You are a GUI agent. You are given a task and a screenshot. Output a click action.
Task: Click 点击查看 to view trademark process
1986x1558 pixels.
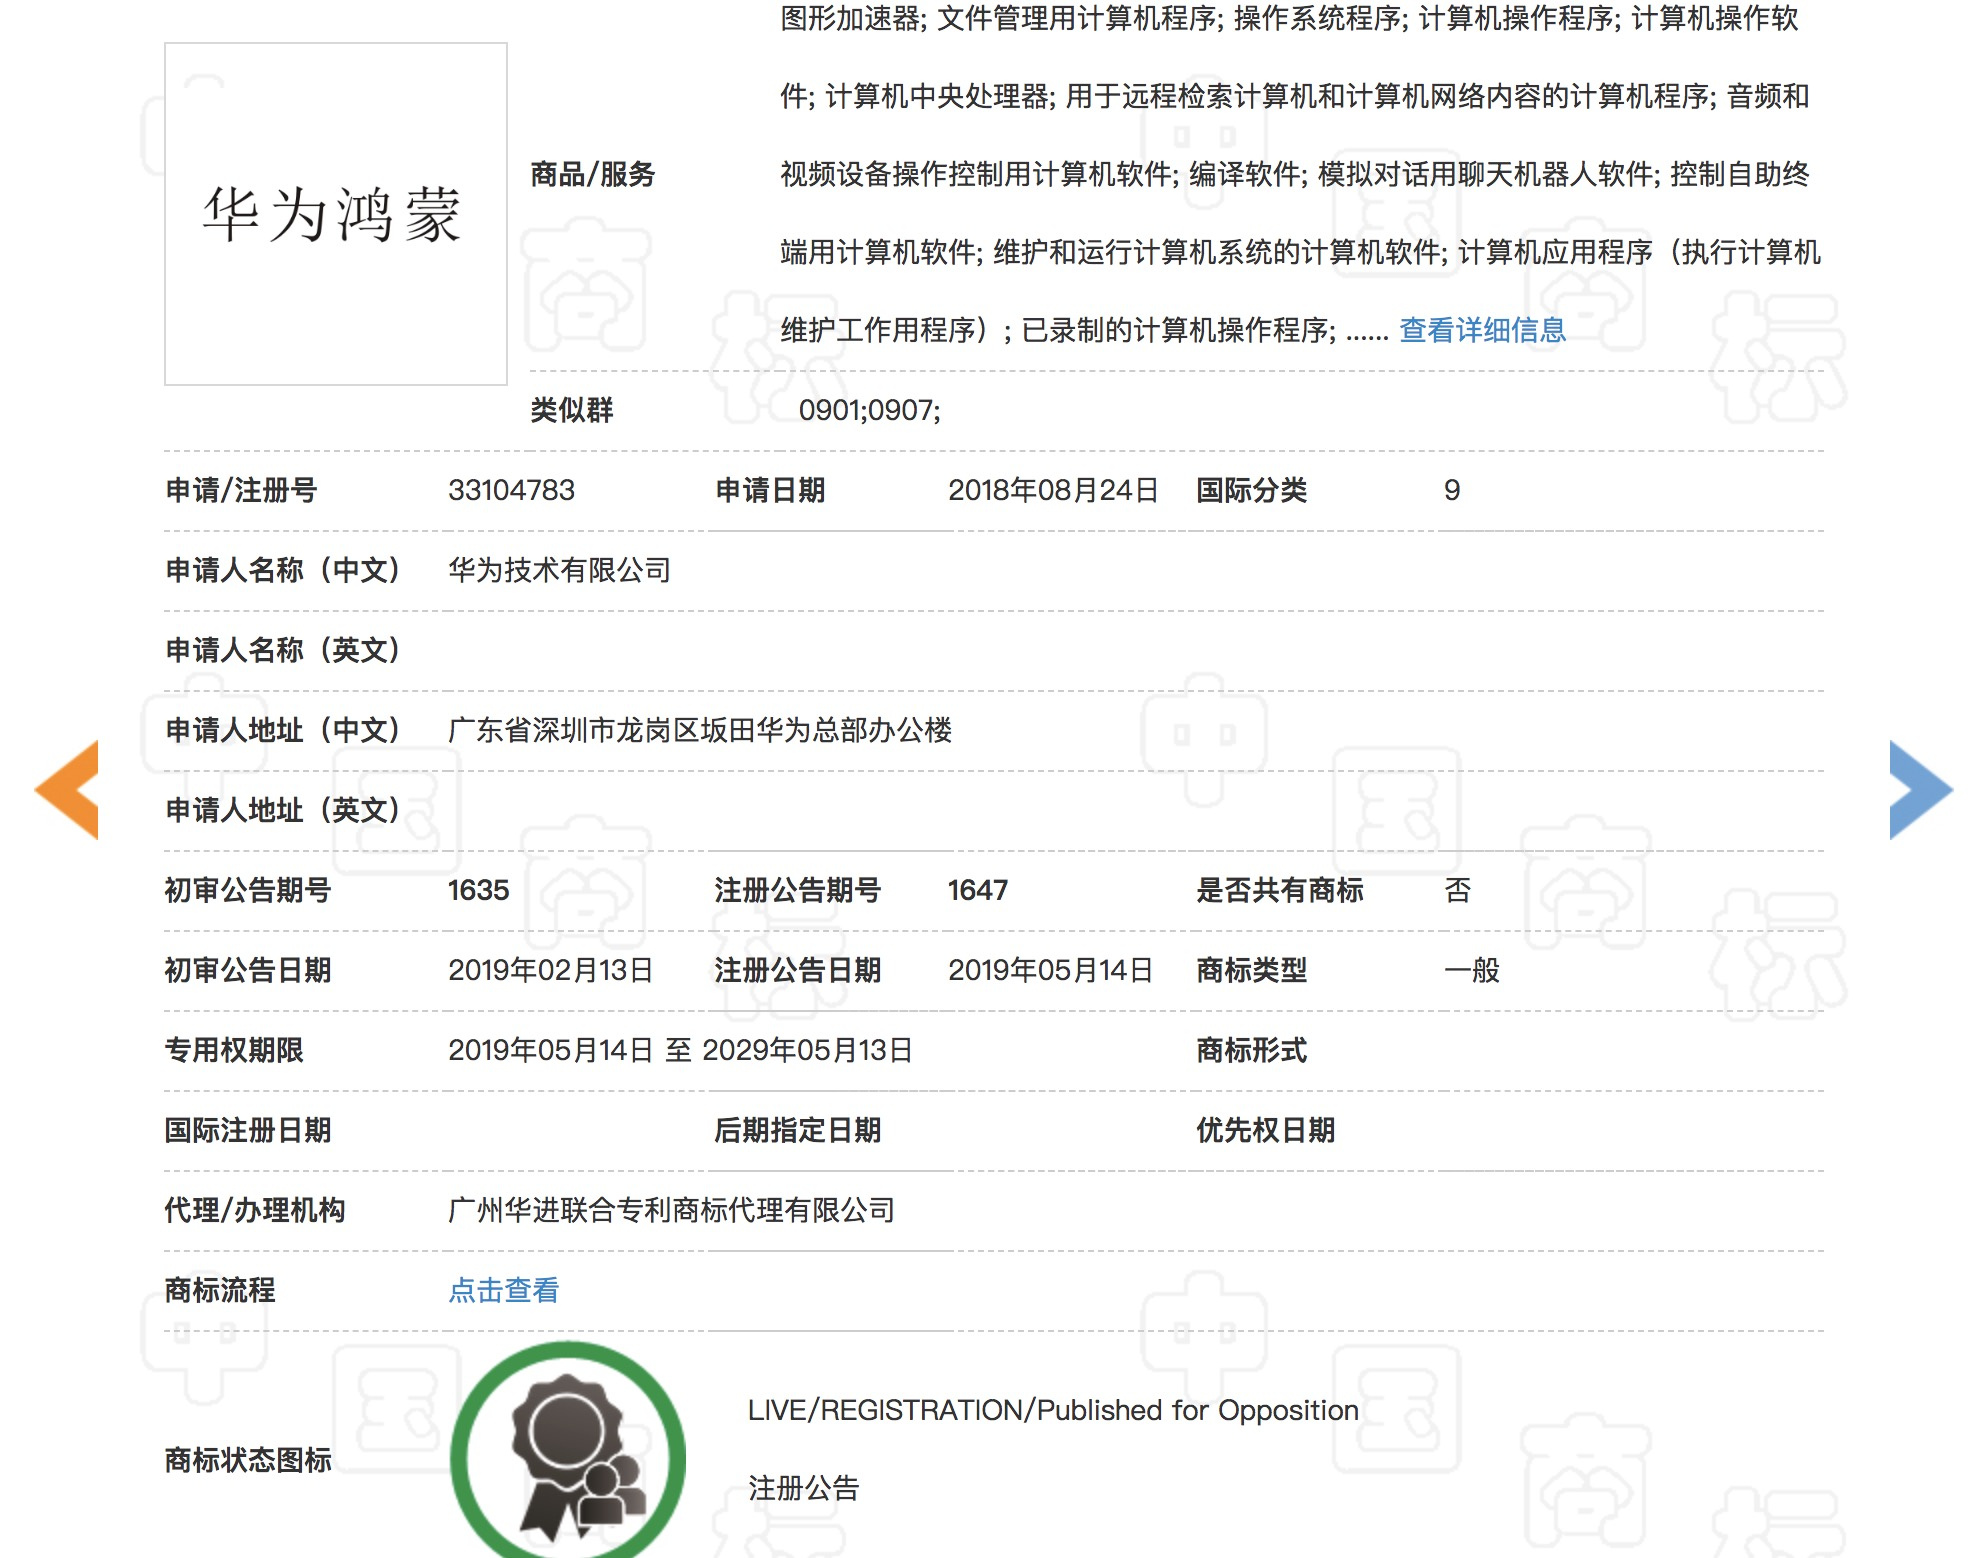pos(503,1291)
